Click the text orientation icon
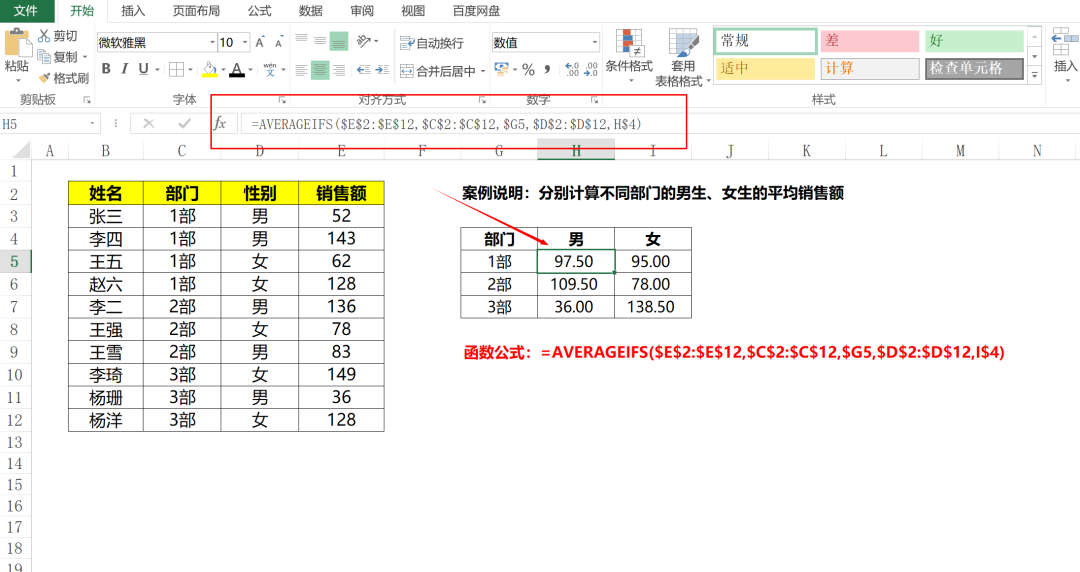The image size is (1080, 572). click(364, 41)
